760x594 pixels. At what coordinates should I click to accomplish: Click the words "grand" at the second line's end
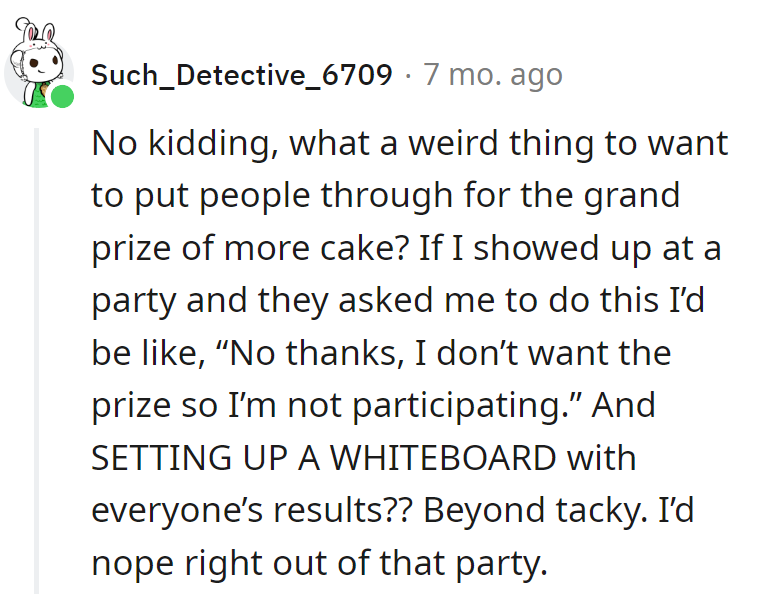(x=631, y=196)
